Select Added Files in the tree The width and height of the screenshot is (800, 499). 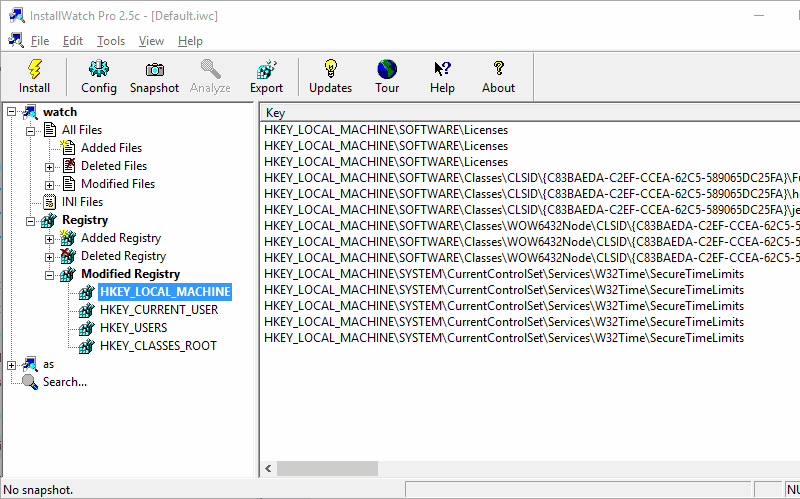pos(112,148)
